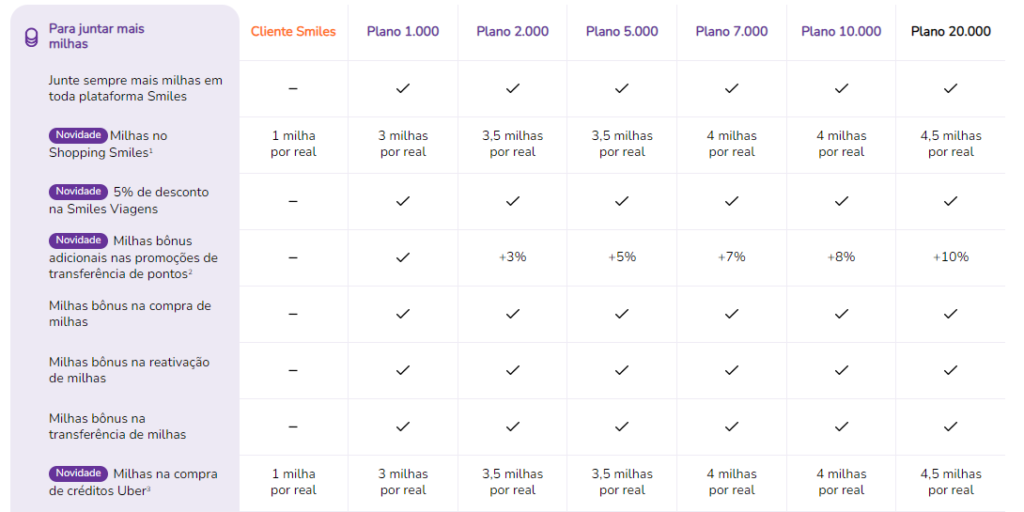Click Plano 20.000 checkmark for 5% de desconto row
This screenshot has height=512, width=1024.
pyautogui.click(x=950, y=201)
